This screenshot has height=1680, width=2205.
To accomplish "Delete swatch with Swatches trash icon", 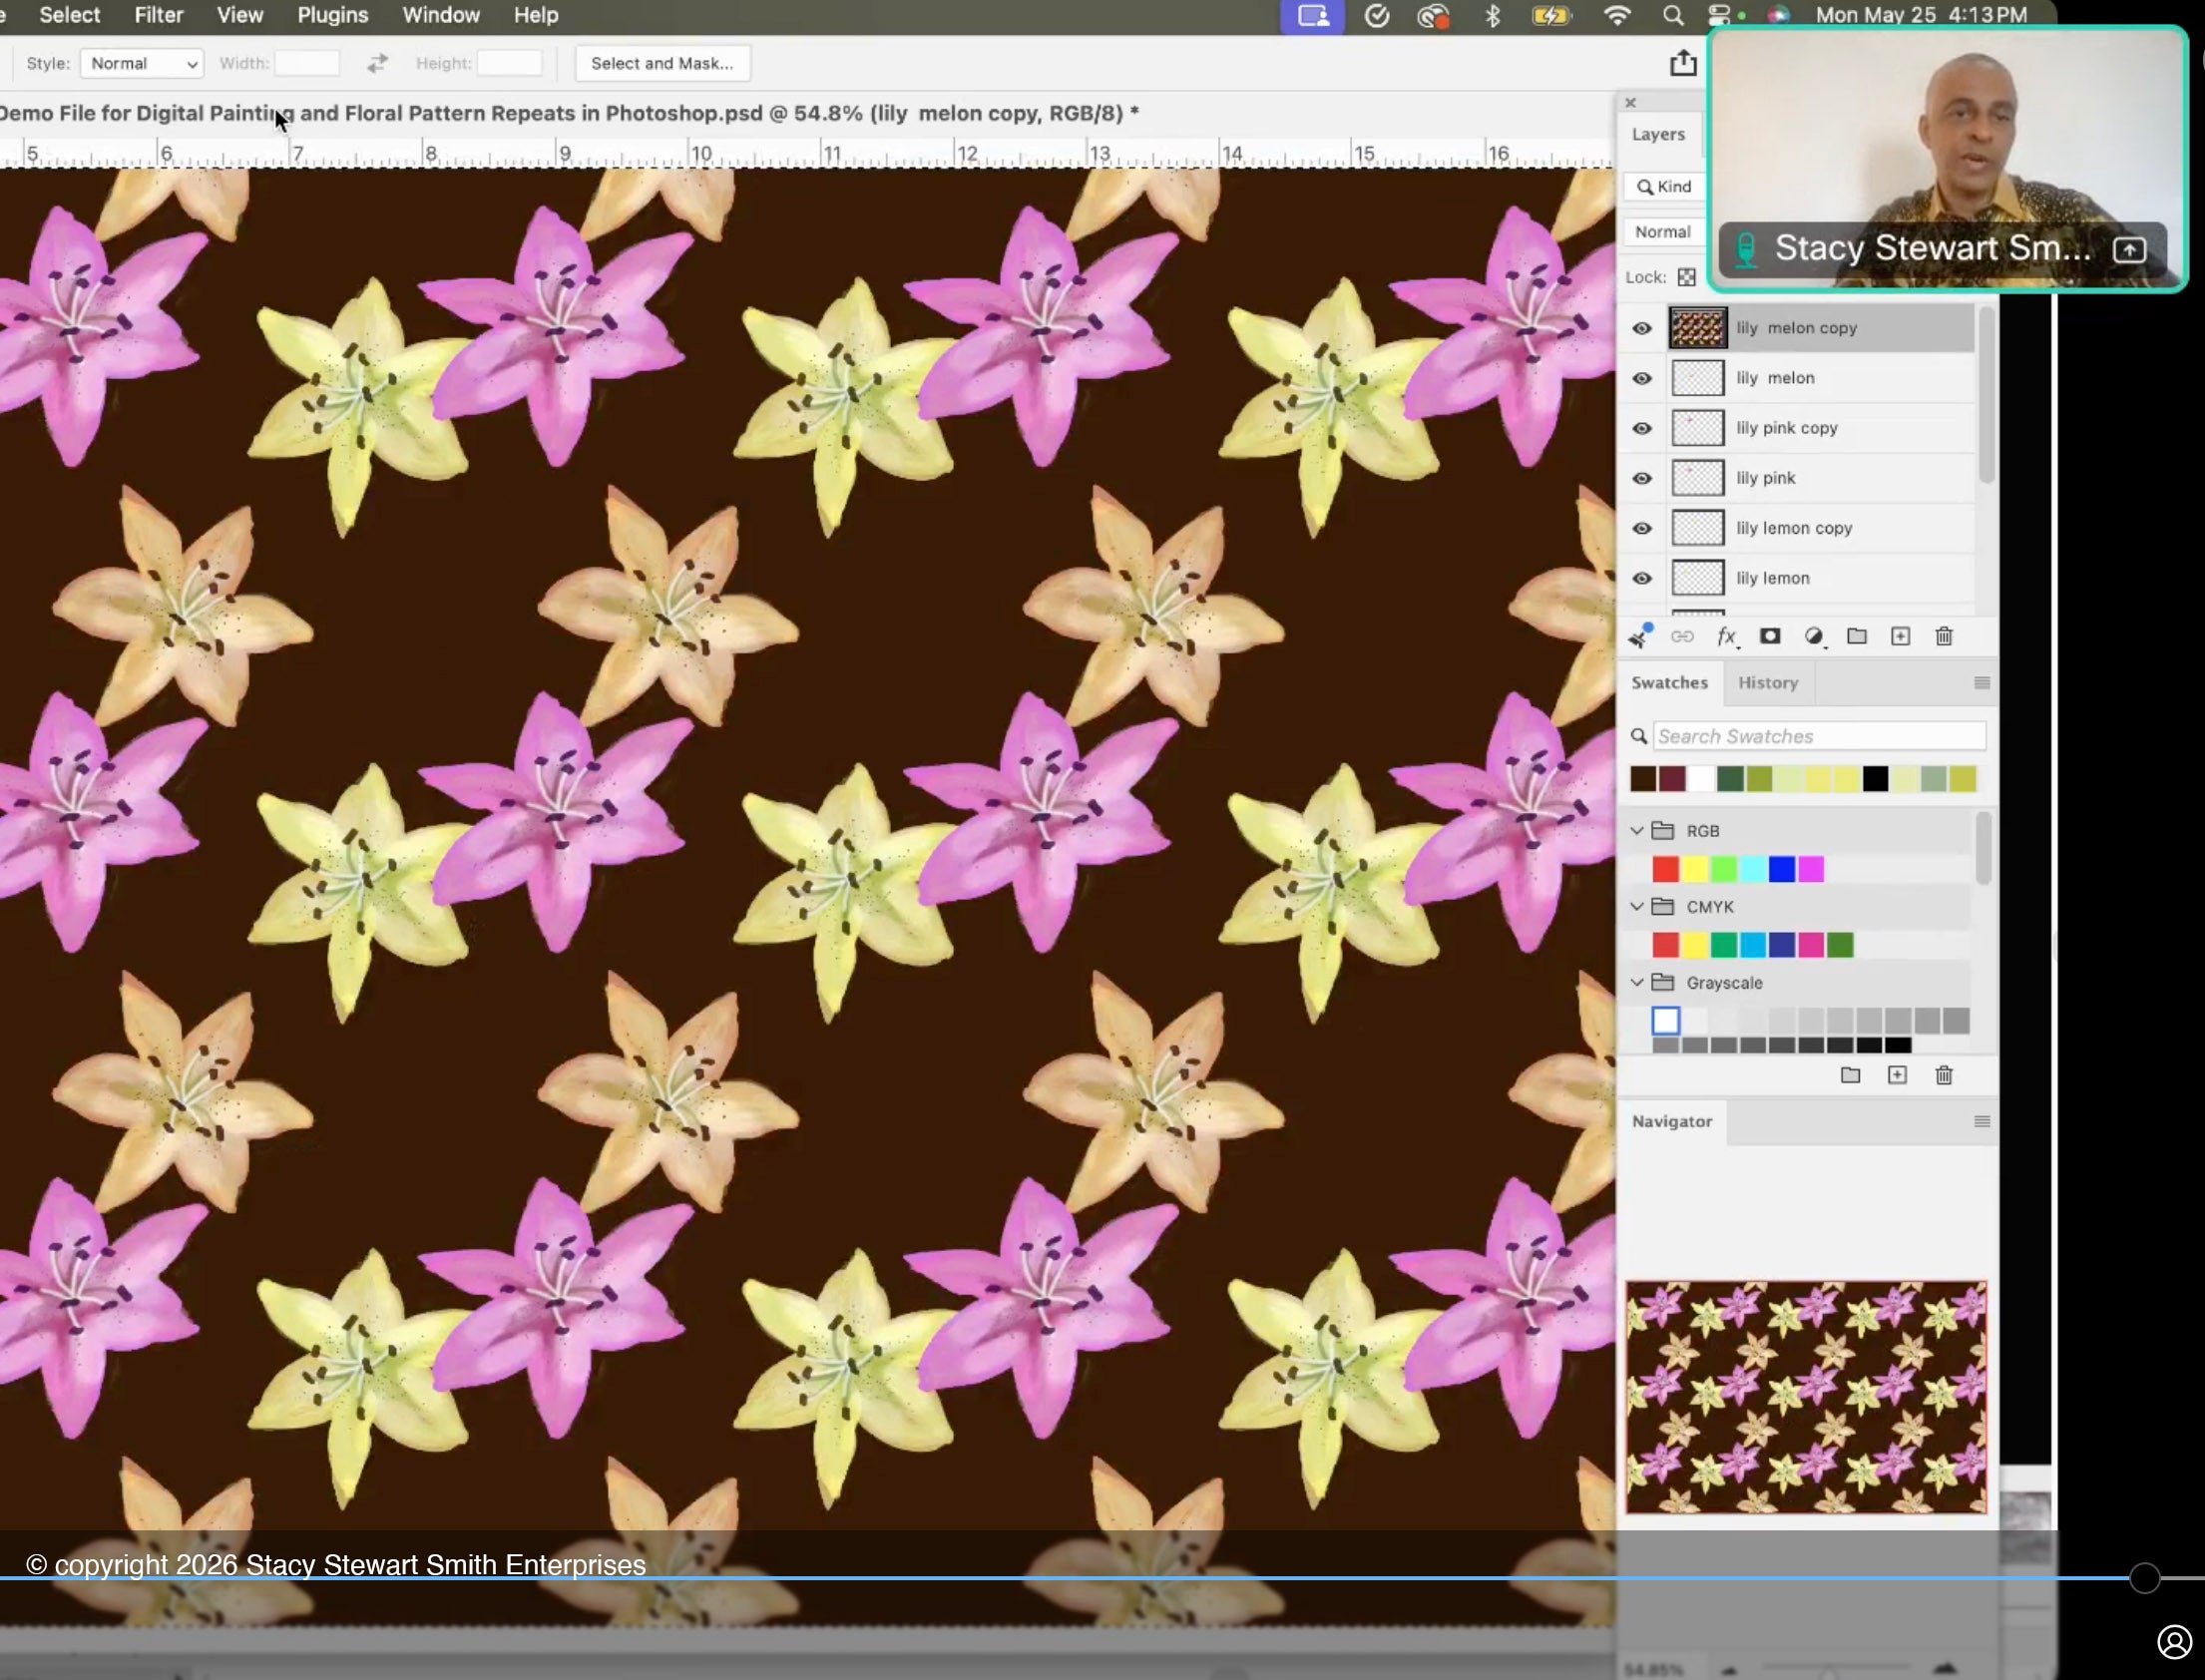I will click(x=1944, y=1075).
